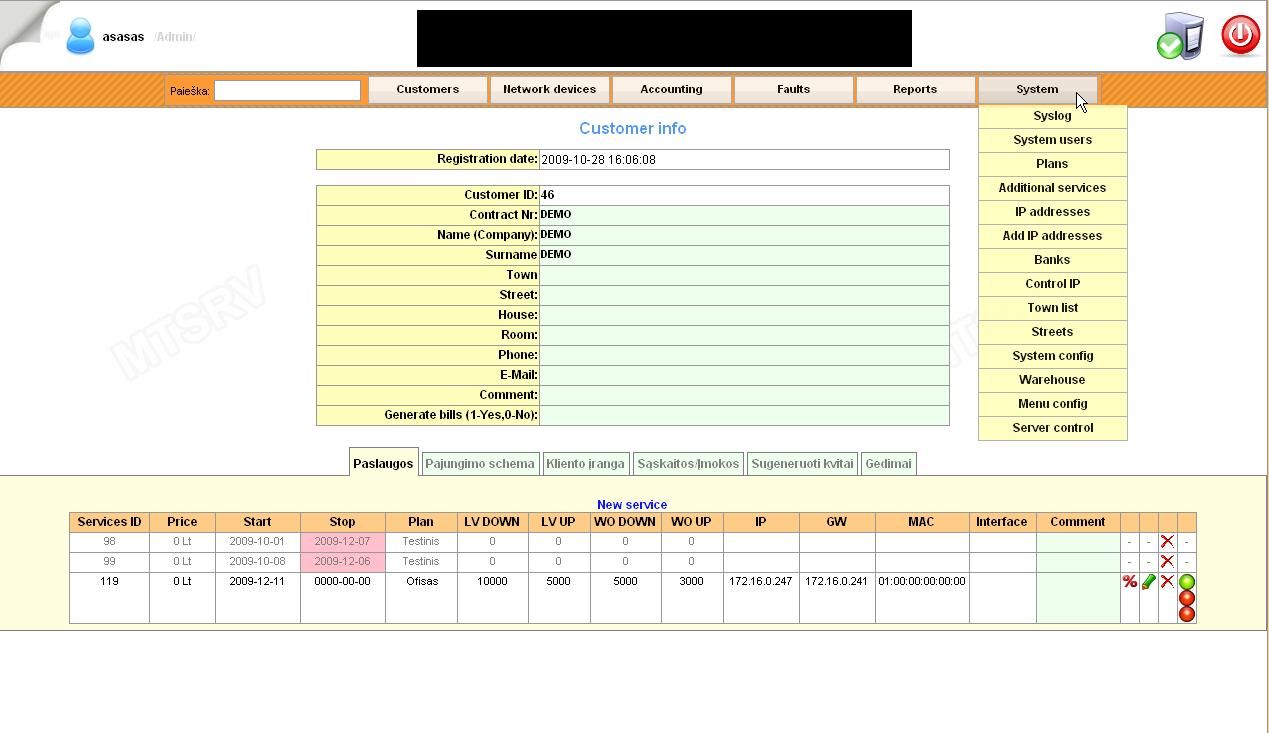Click the Paieška search input field
Viewport: 1269px width, 733px height.
coord(287,90)
